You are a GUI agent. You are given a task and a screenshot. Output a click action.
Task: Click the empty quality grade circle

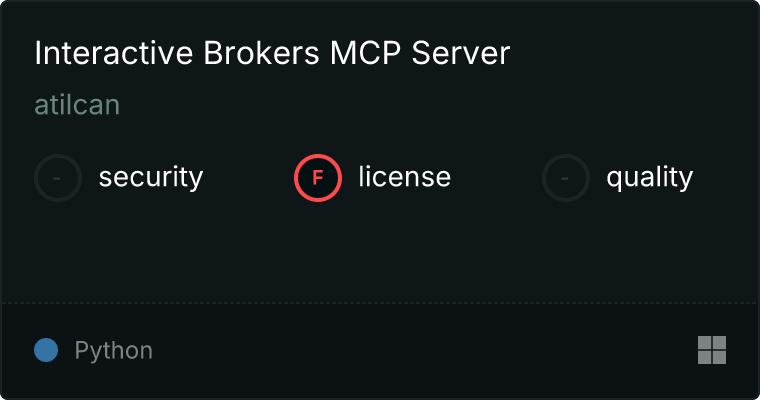point(566,178)
